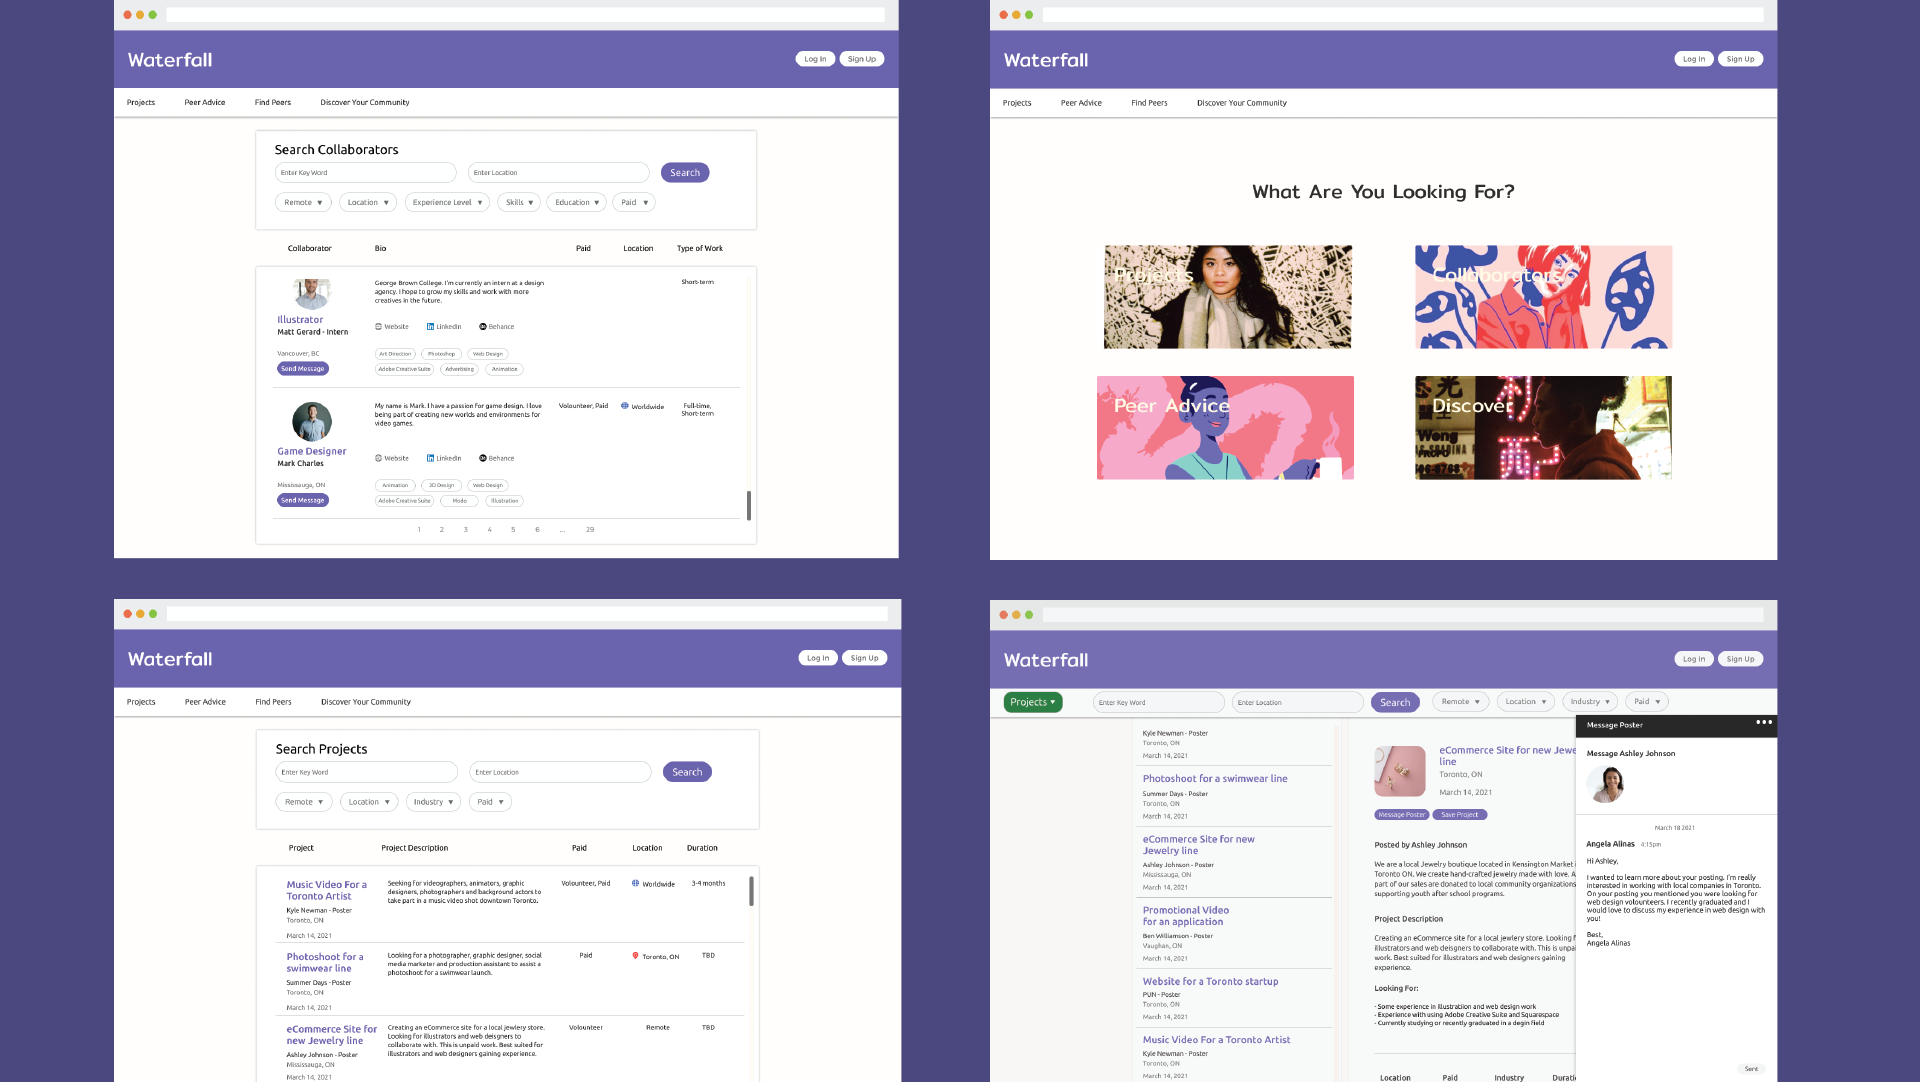Click Worldwide globe icon in Music Video row

[x=635, y=883]
